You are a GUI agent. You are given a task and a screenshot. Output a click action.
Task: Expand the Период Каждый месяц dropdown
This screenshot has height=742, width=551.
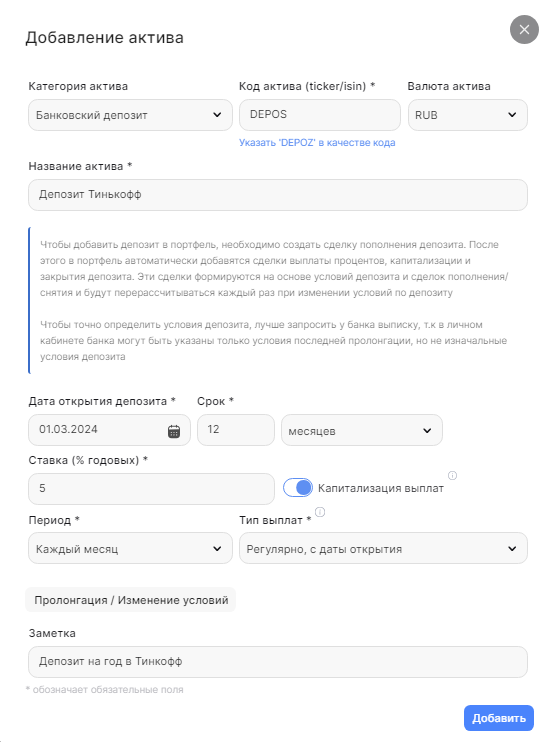130,548
